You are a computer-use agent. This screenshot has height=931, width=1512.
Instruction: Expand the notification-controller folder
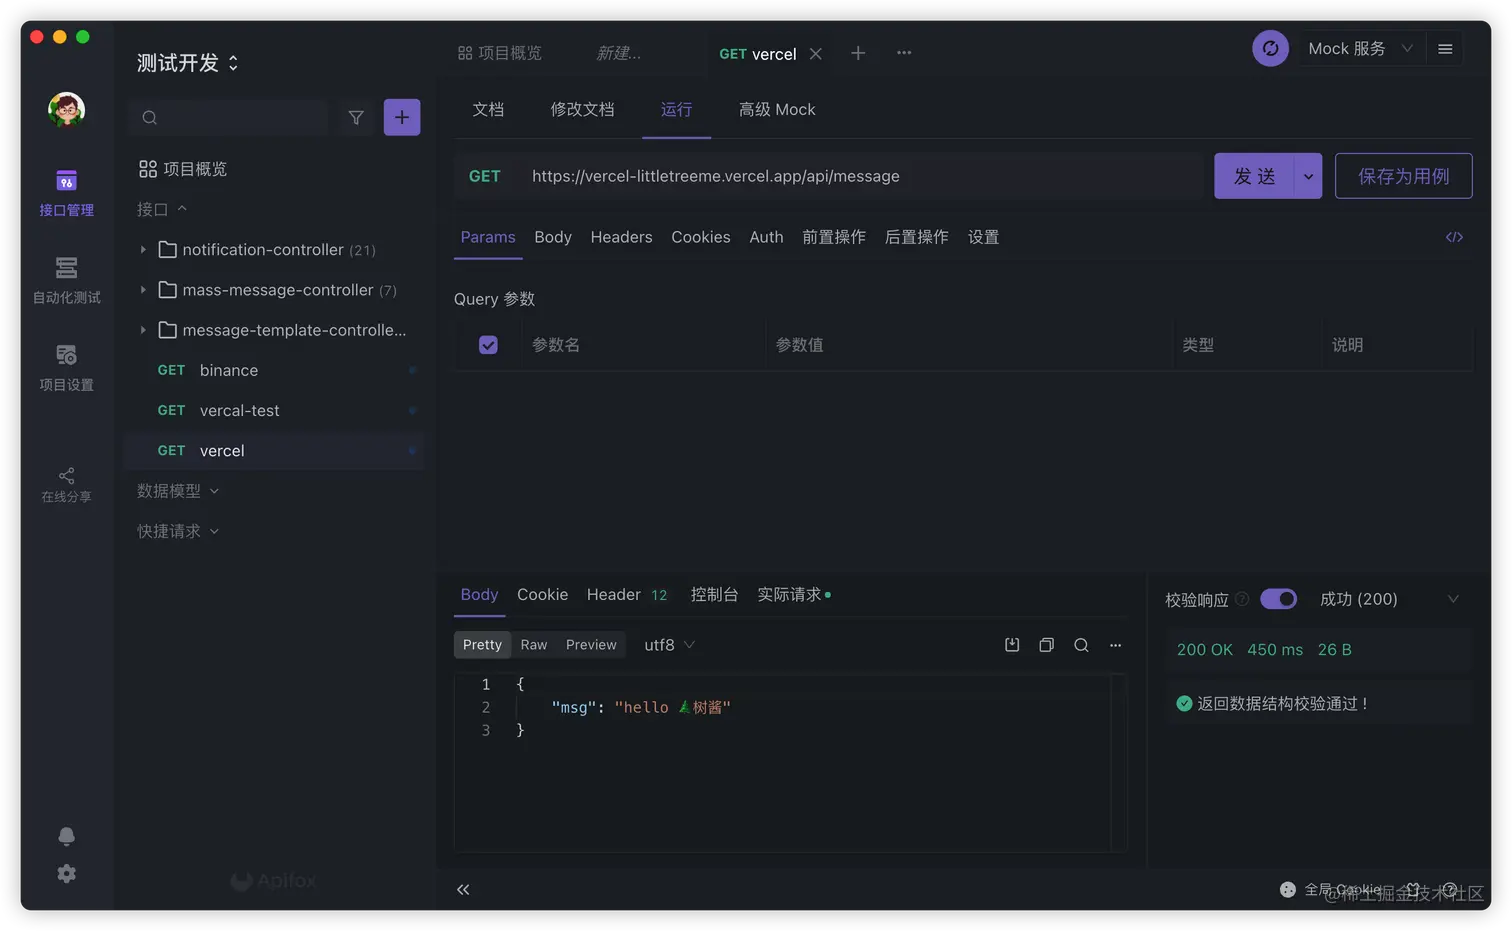coord(143,249)
